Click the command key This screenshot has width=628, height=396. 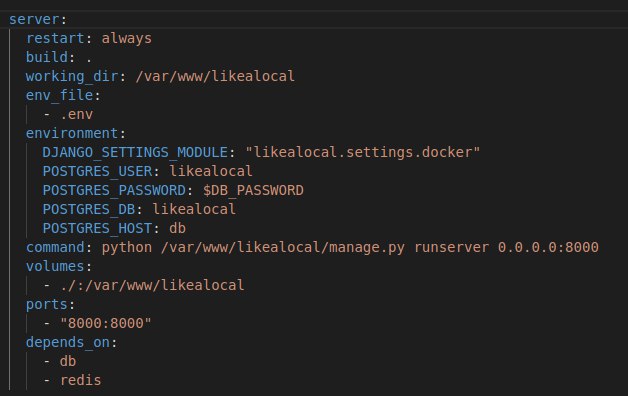coord(55,247)
